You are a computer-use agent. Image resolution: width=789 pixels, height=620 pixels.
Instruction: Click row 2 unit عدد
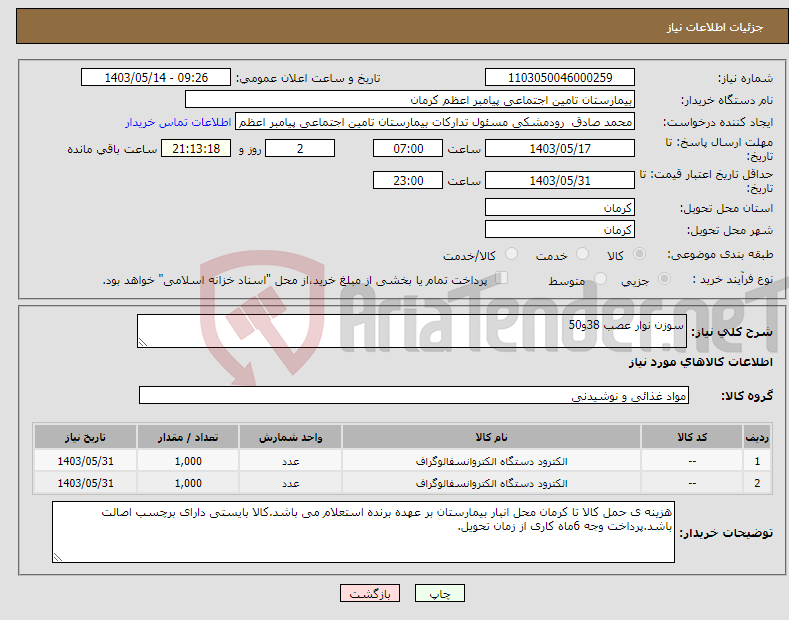290,483
